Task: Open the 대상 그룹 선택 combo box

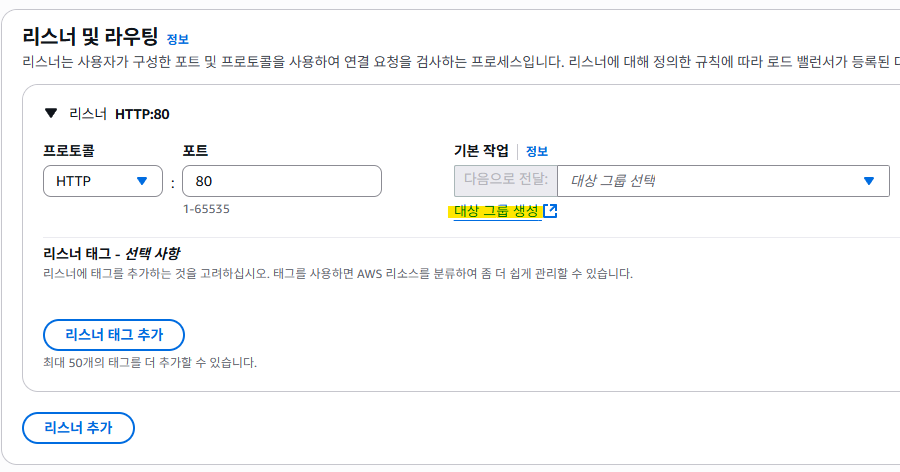Action: point(723,181)
